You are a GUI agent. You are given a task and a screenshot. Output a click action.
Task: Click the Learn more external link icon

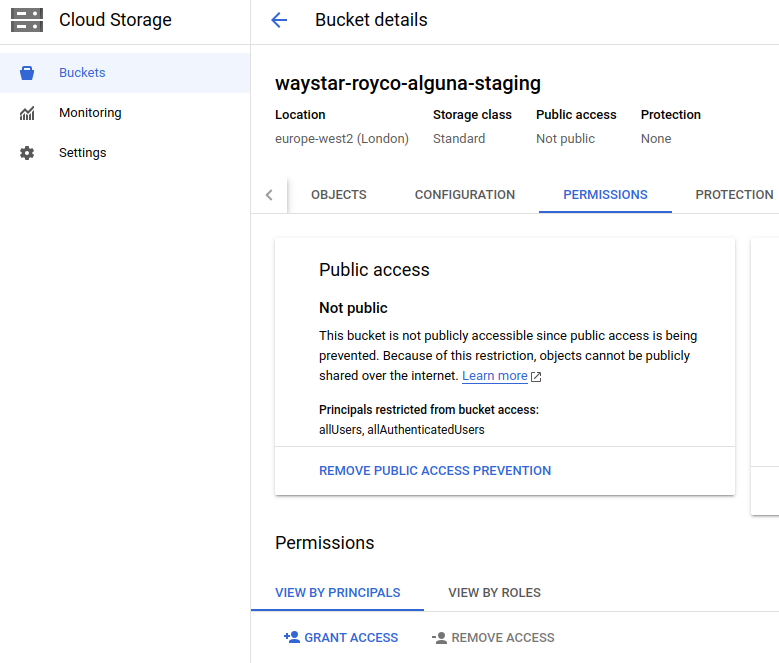pyautogui.click(x=536, y=377)
